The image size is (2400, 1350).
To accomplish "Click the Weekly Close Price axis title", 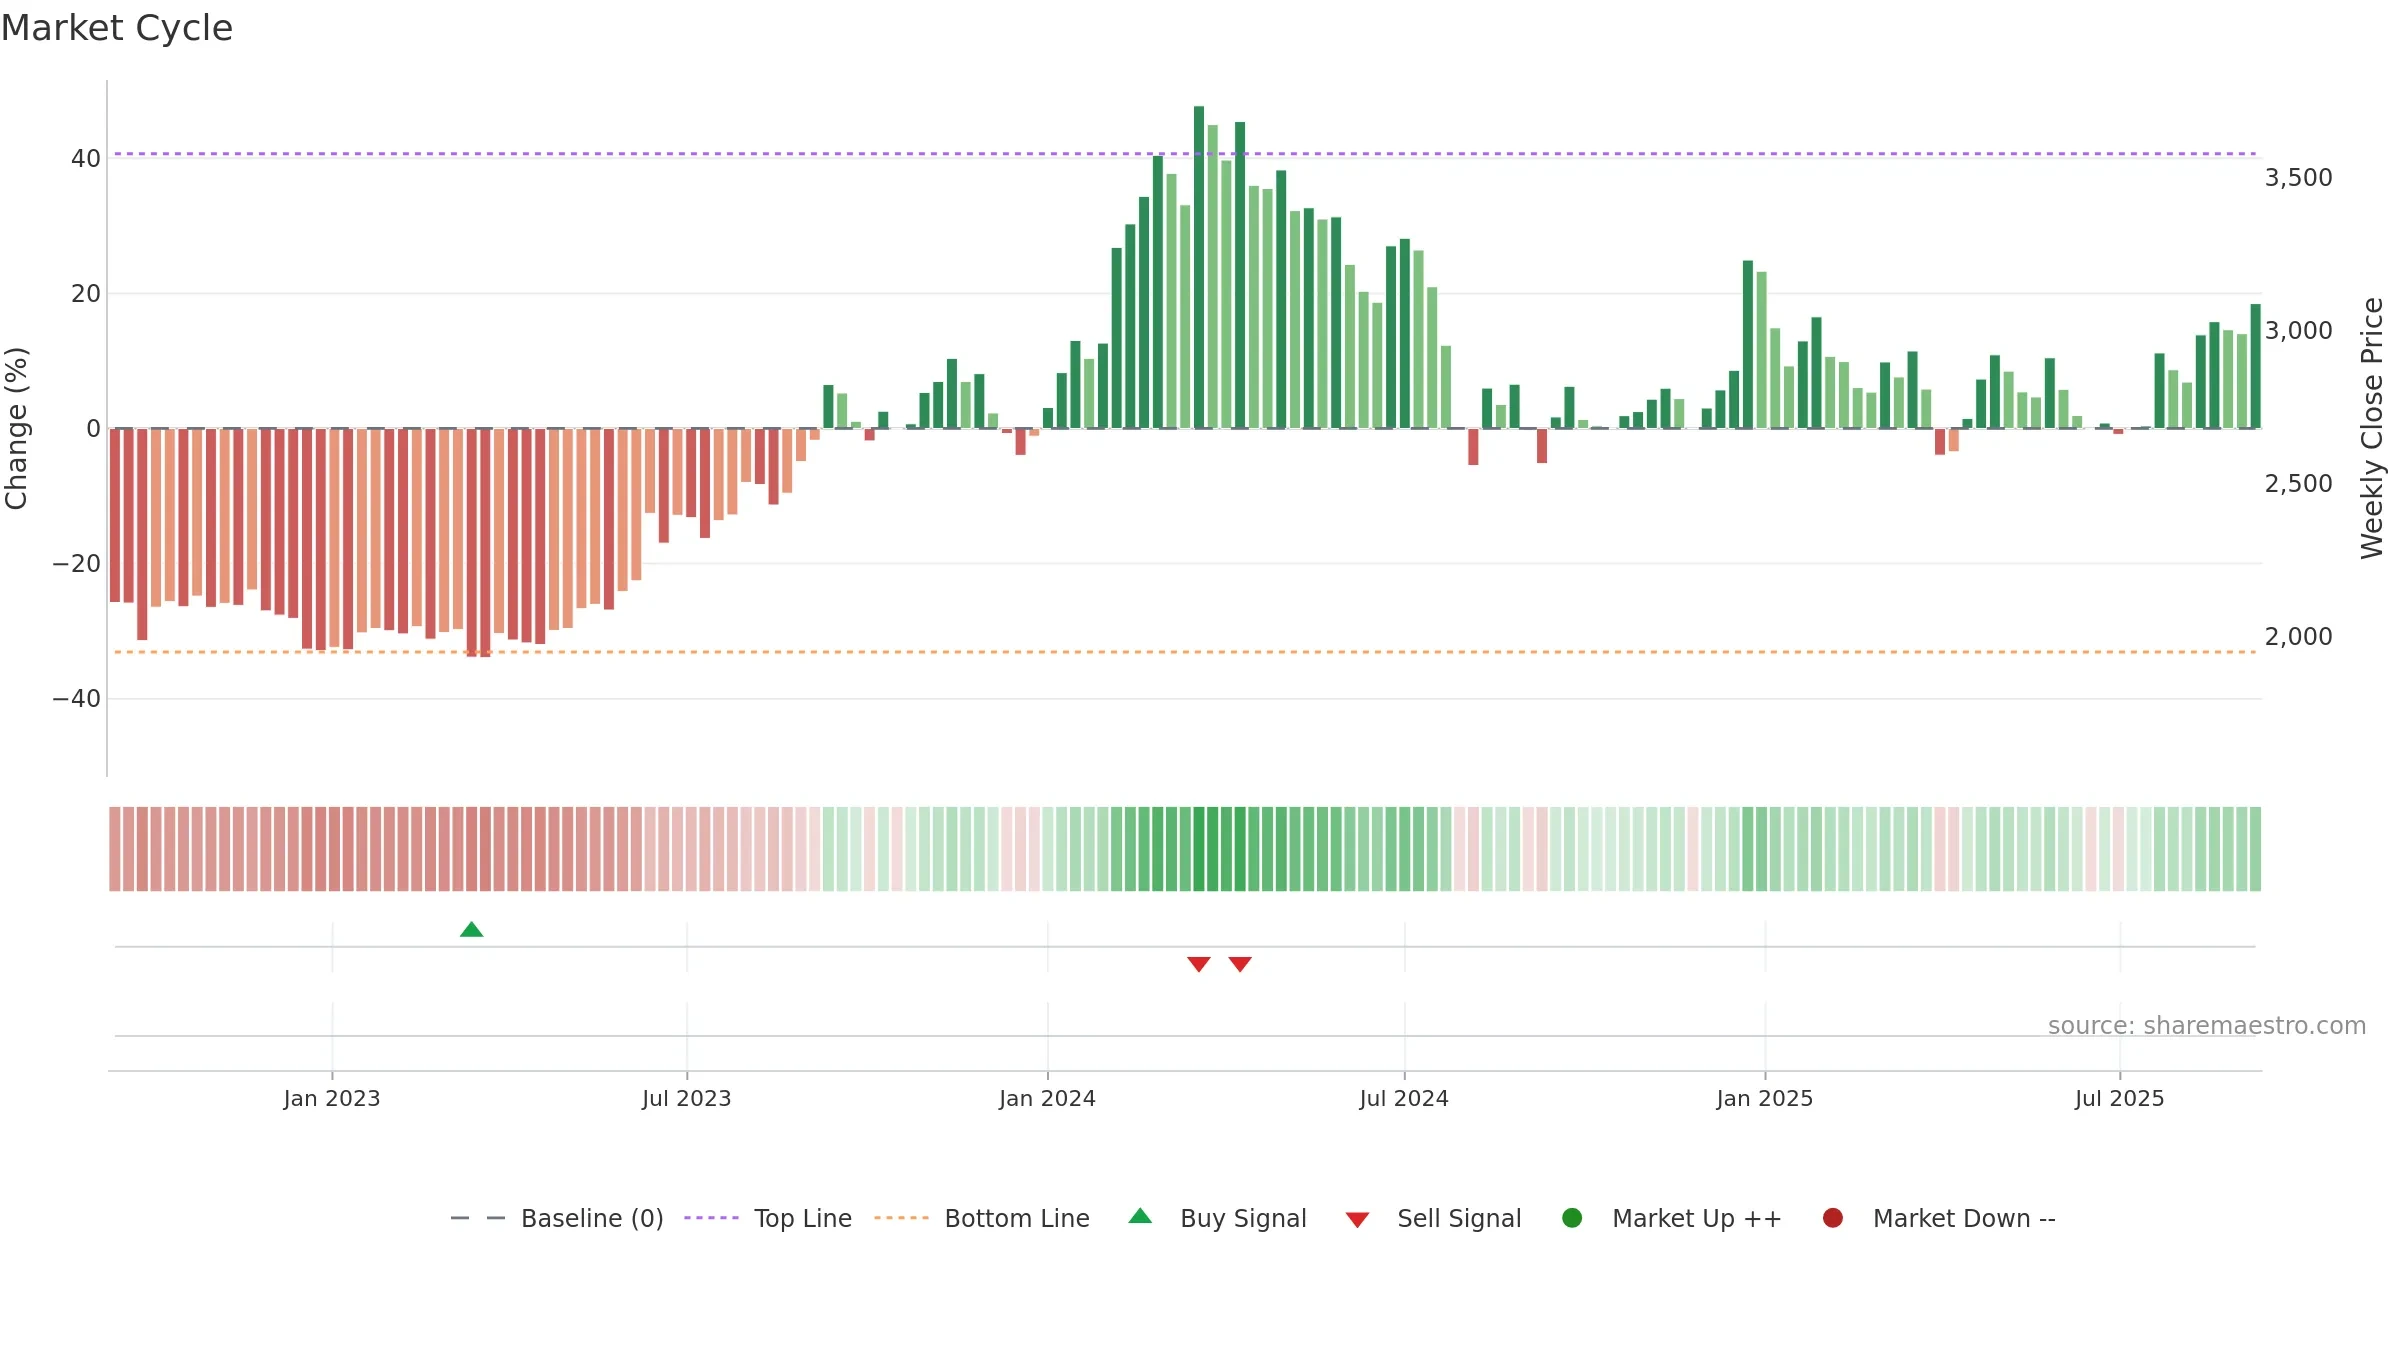I will pos(2372,428).
